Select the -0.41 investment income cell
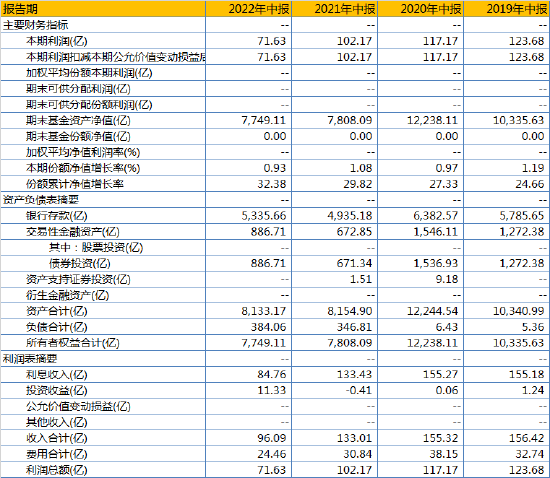The height and width of the screenshot is (478, 550). [335, 390]
